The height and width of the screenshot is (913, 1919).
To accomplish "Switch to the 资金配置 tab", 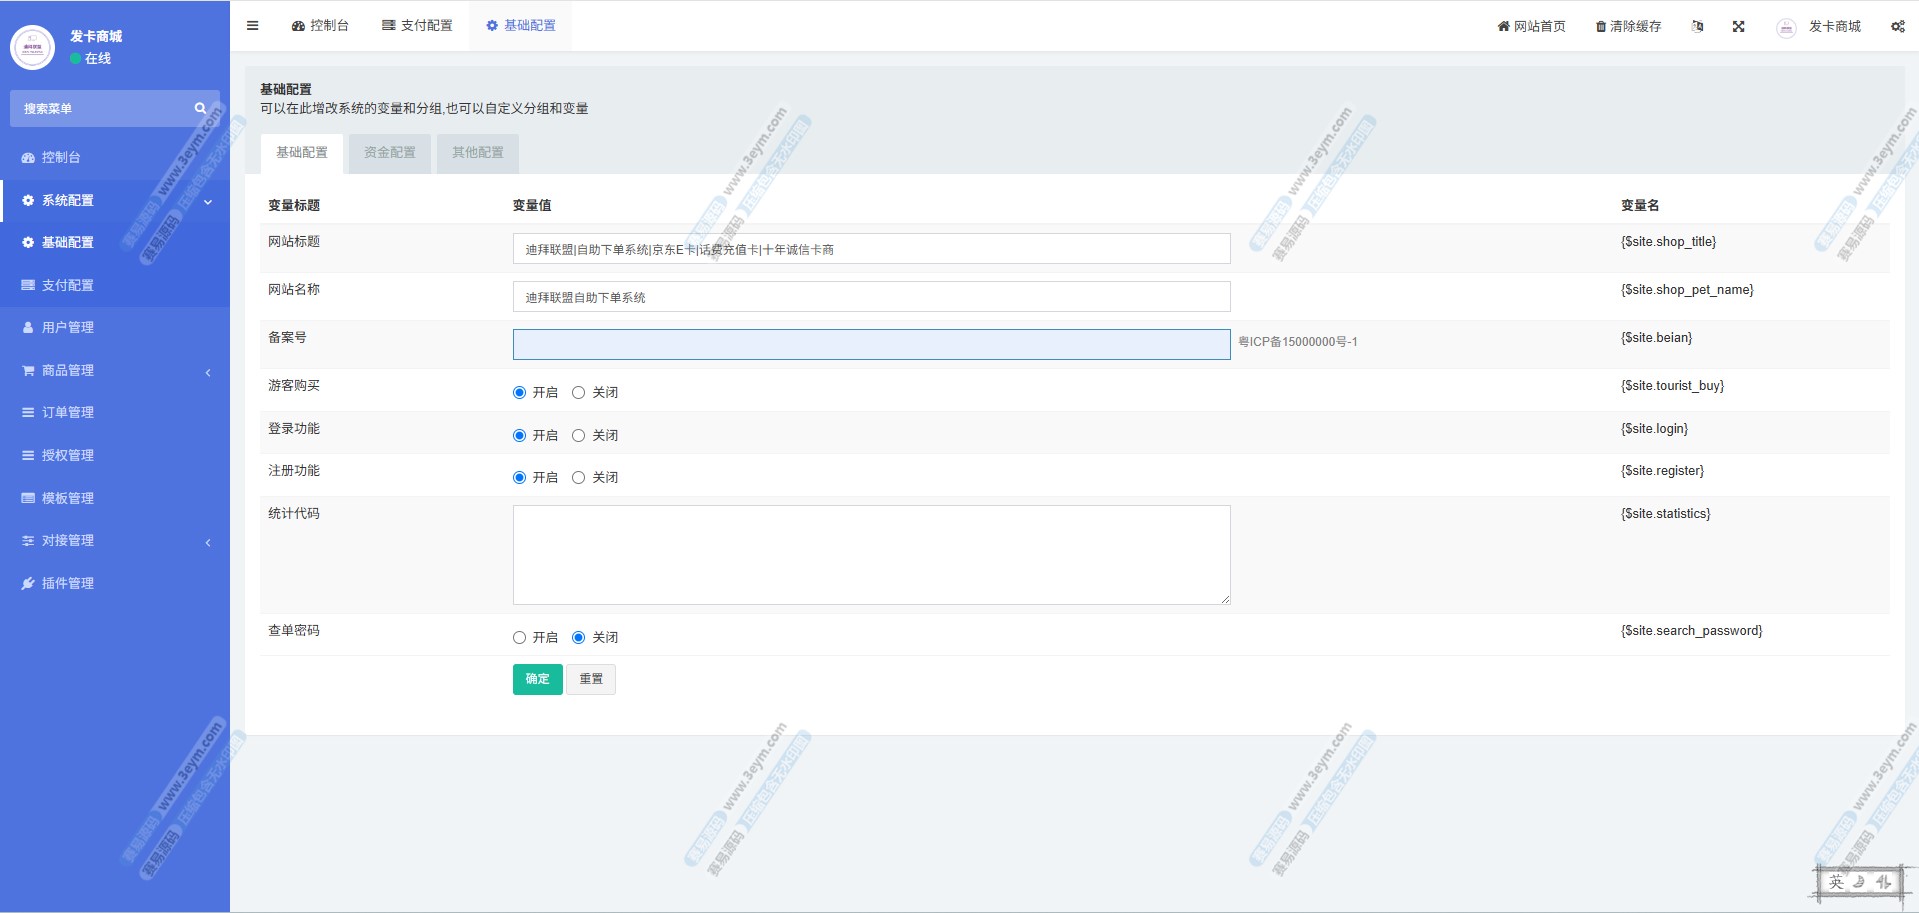I will pyautogui.click(x=389, y=153).
